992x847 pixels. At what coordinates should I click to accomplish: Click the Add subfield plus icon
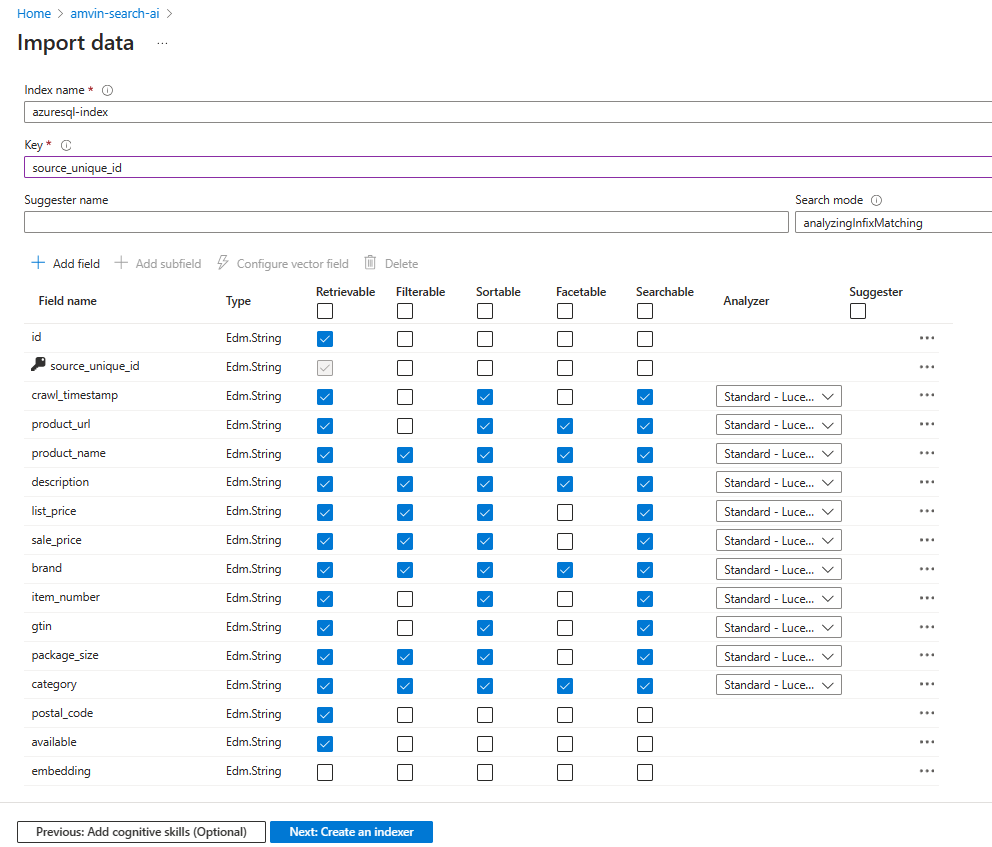[121, 263]
